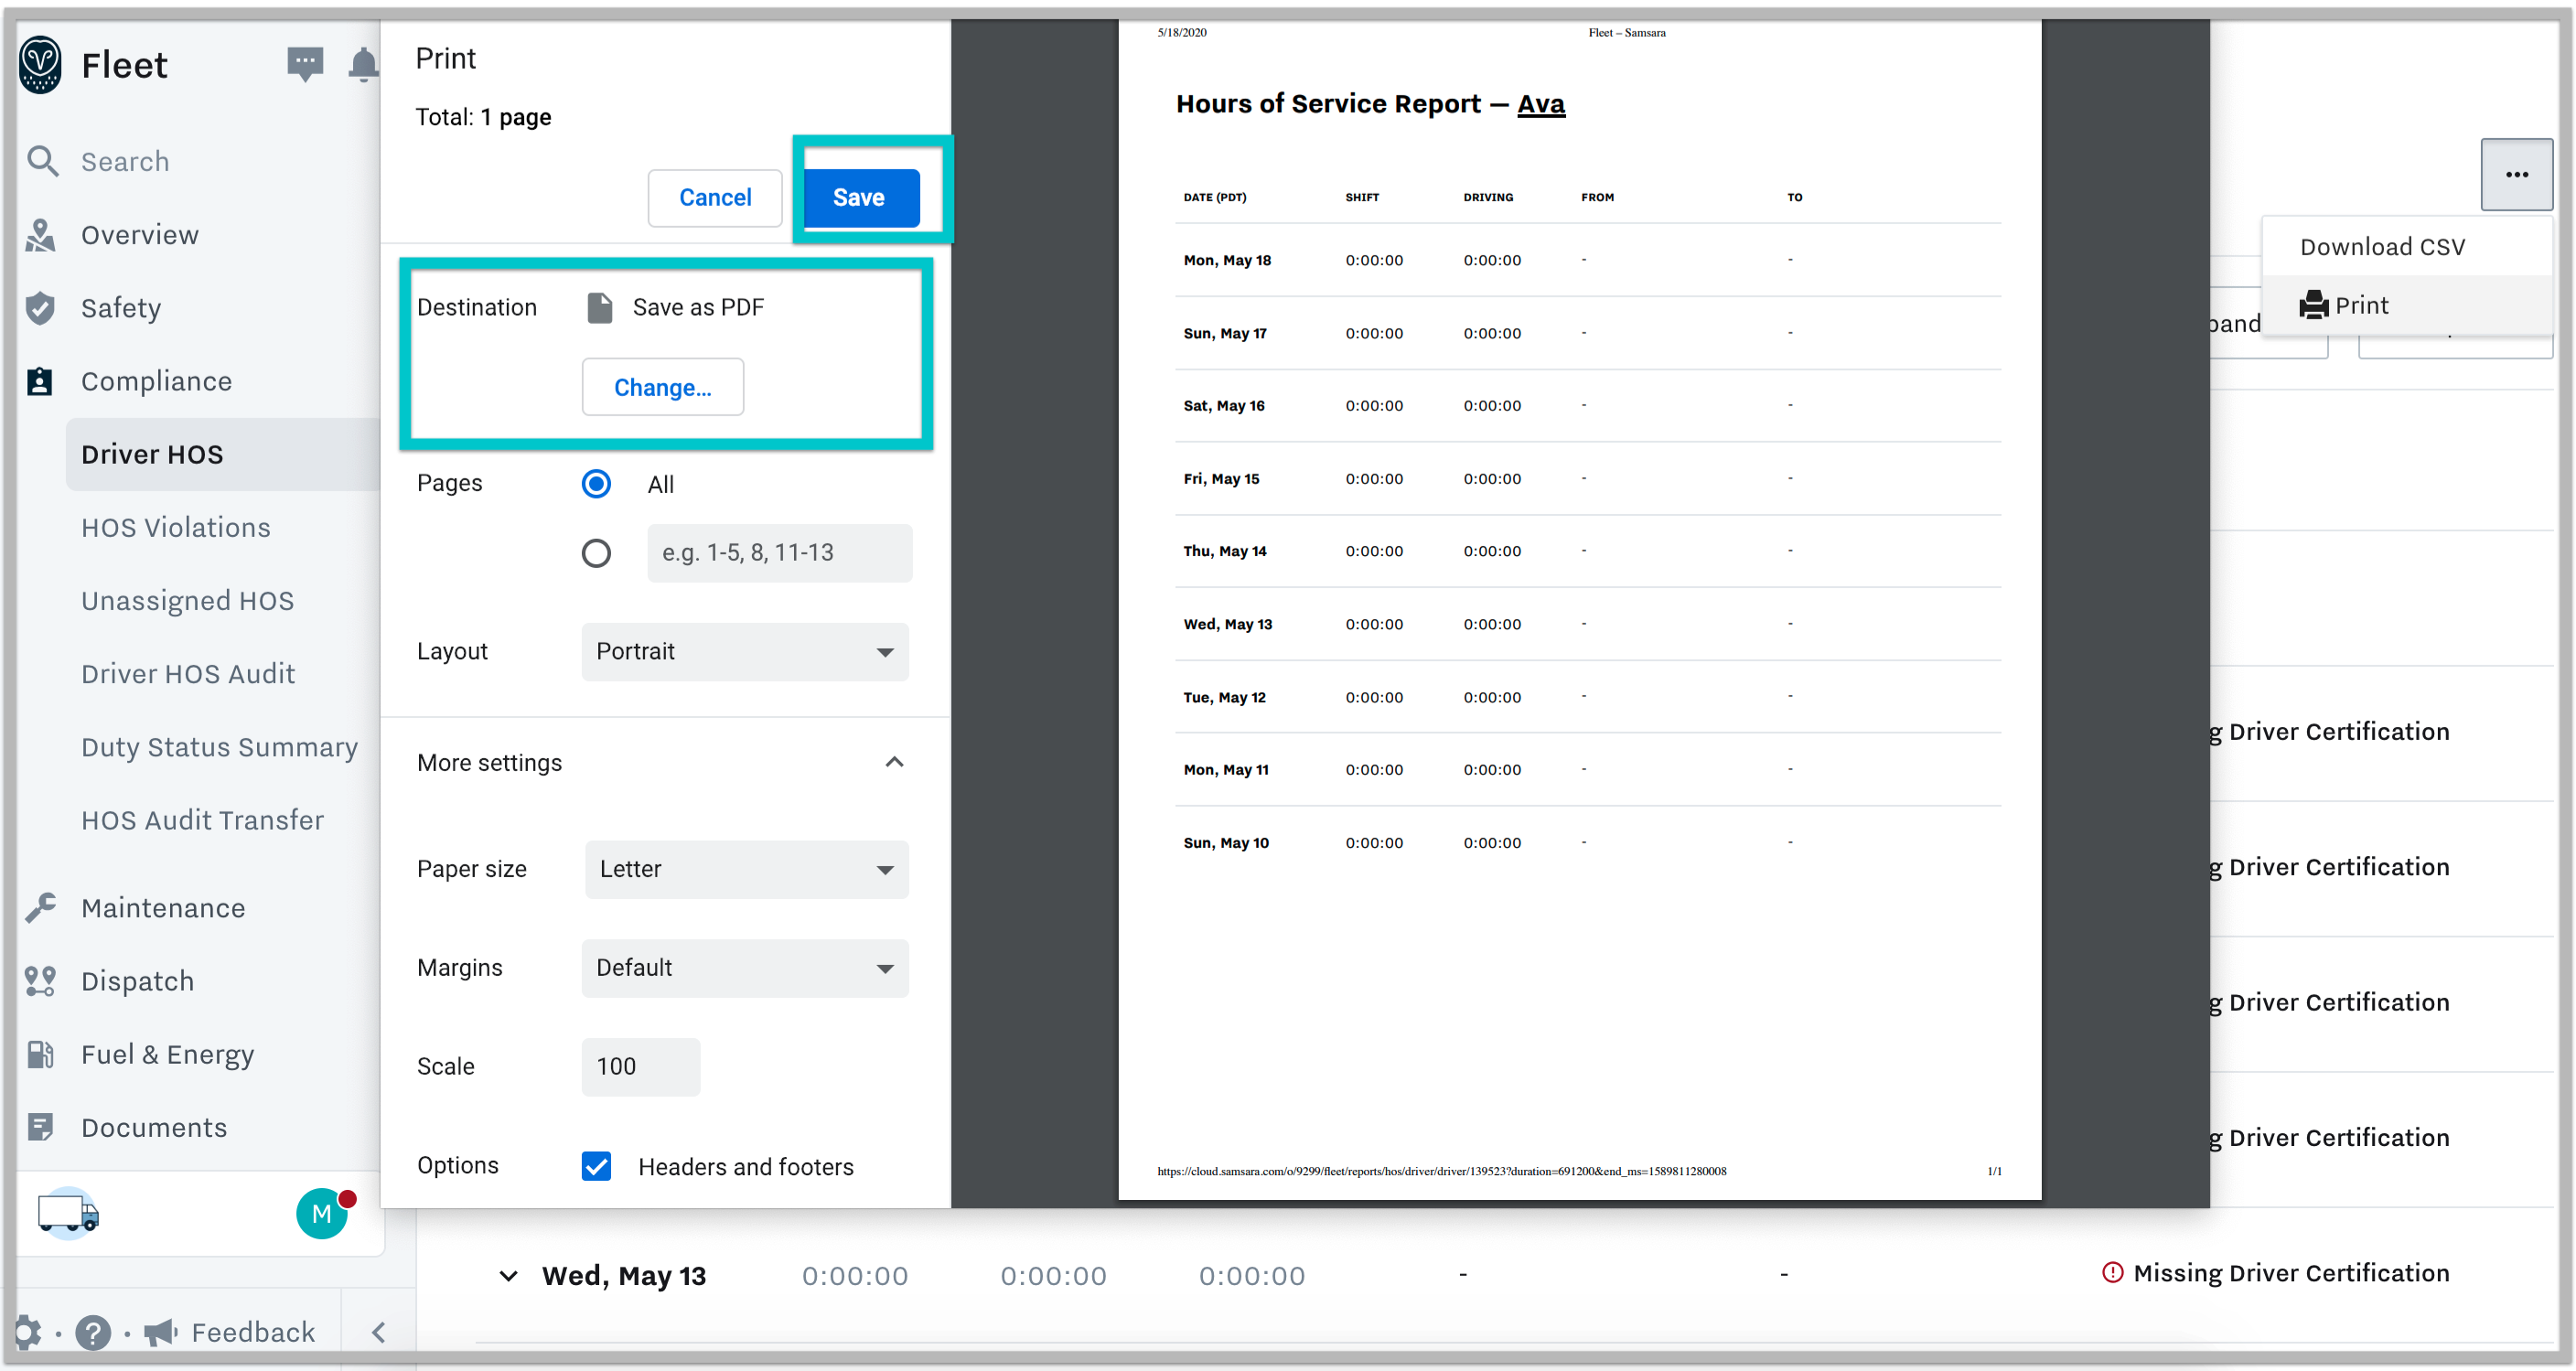Click the messaging chat icon
Screen dimensions: 2576x1371
[x=305, y=63]
